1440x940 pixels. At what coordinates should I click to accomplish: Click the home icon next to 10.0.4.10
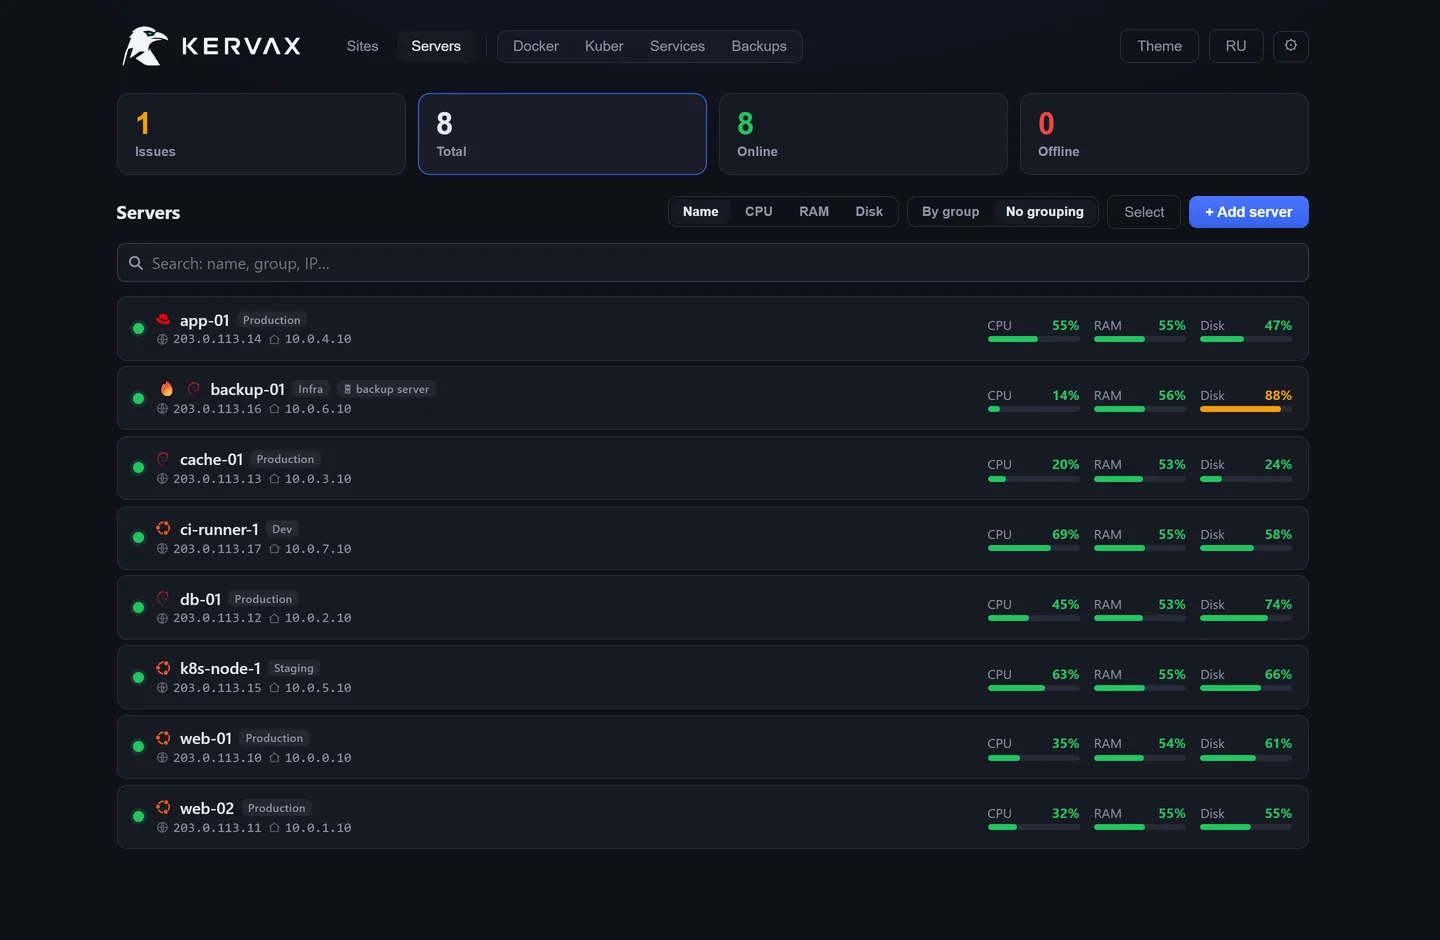coord(274,340)
